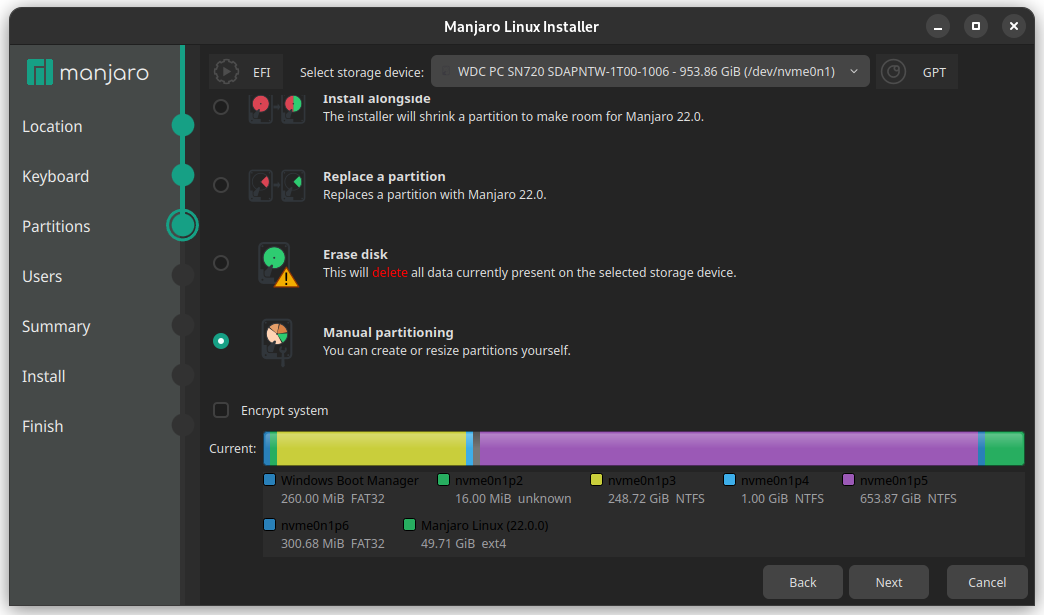Click '300.68 MiB FAT32' size text
Image resolution: width=1044 pixels, height=615 pixels.
[333, 544]
